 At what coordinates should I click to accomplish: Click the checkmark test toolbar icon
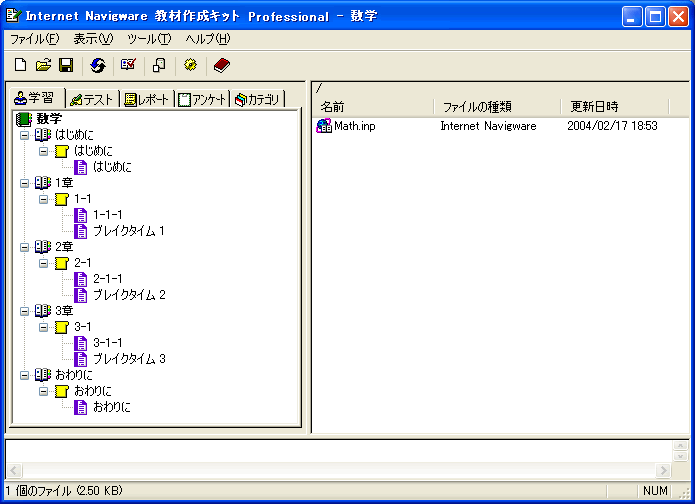[x=128, y=65]
